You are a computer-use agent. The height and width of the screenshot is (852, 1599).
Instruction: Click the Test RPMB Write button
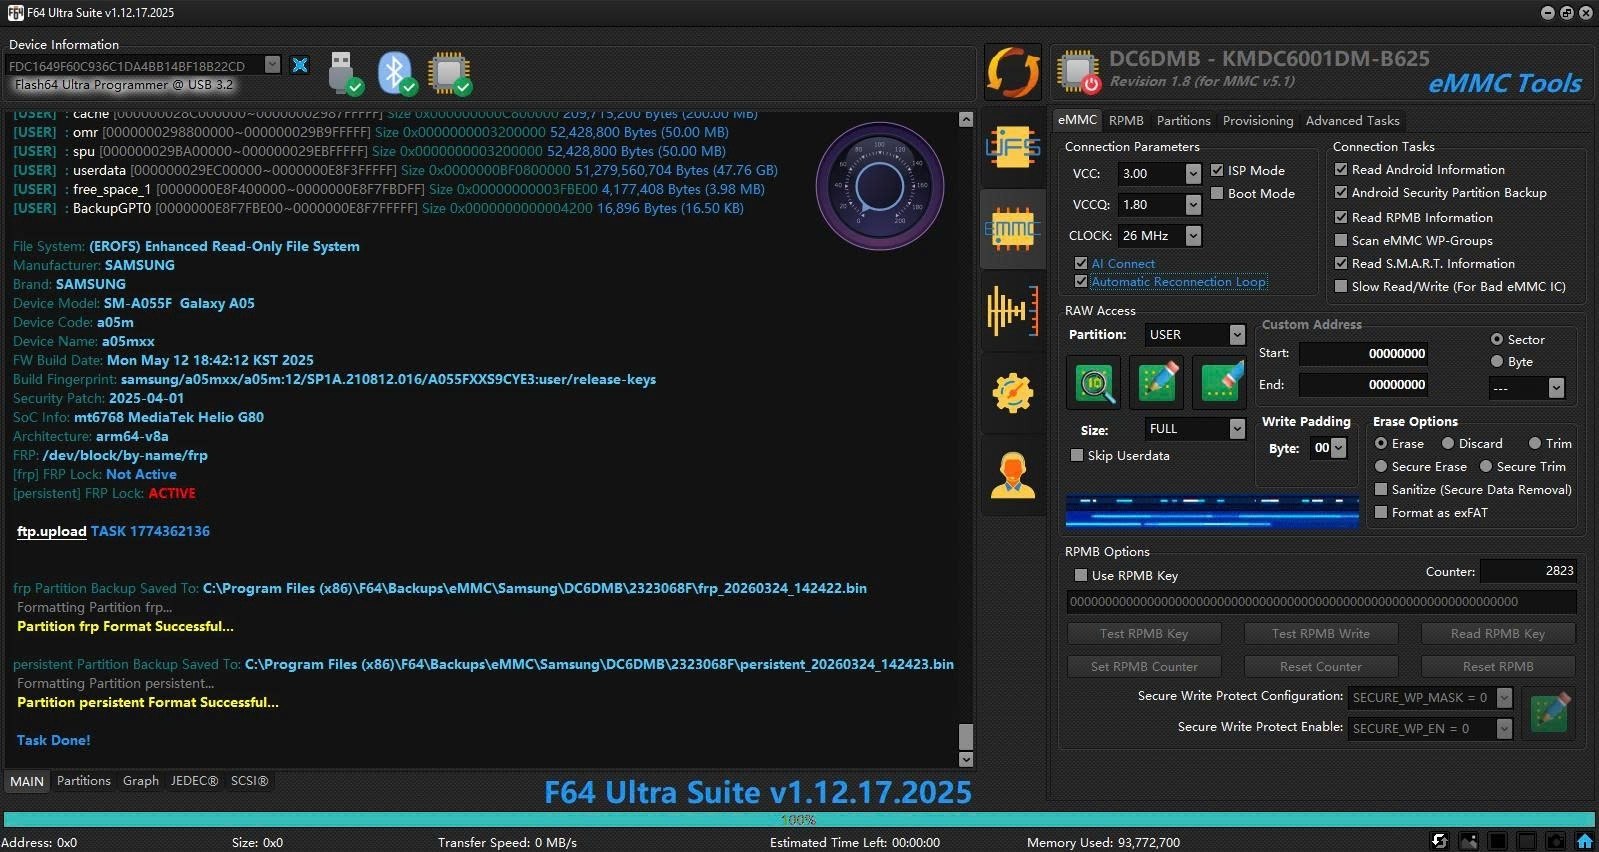click(x=1321, y=634)
